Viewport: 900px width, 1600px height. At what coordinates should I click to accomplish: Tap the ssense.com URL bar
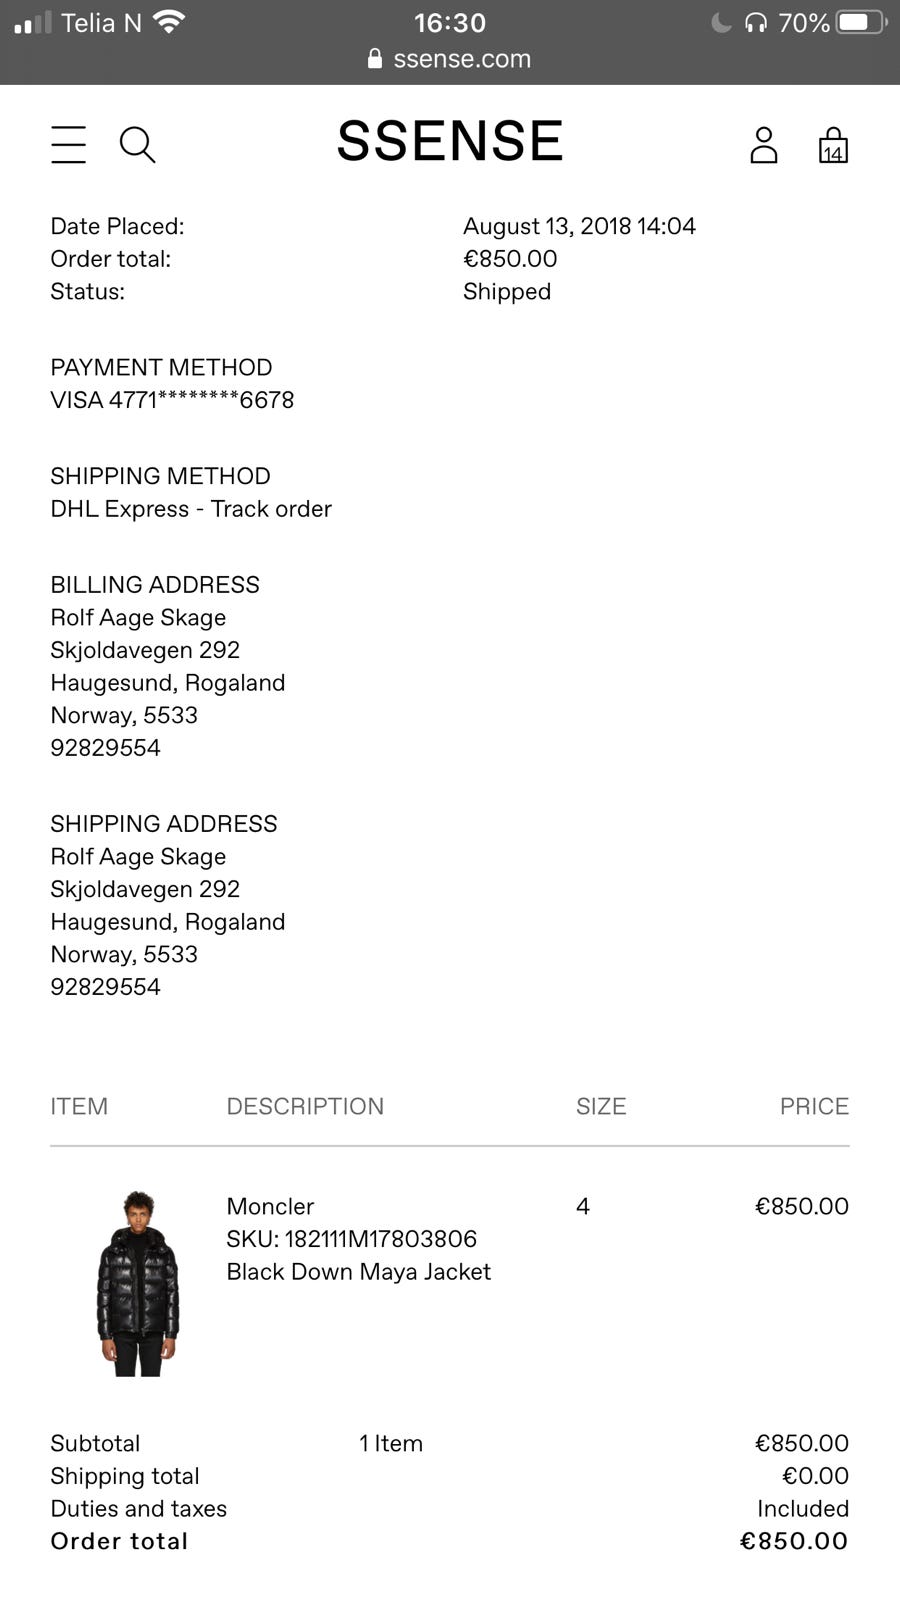coord(461,59)
